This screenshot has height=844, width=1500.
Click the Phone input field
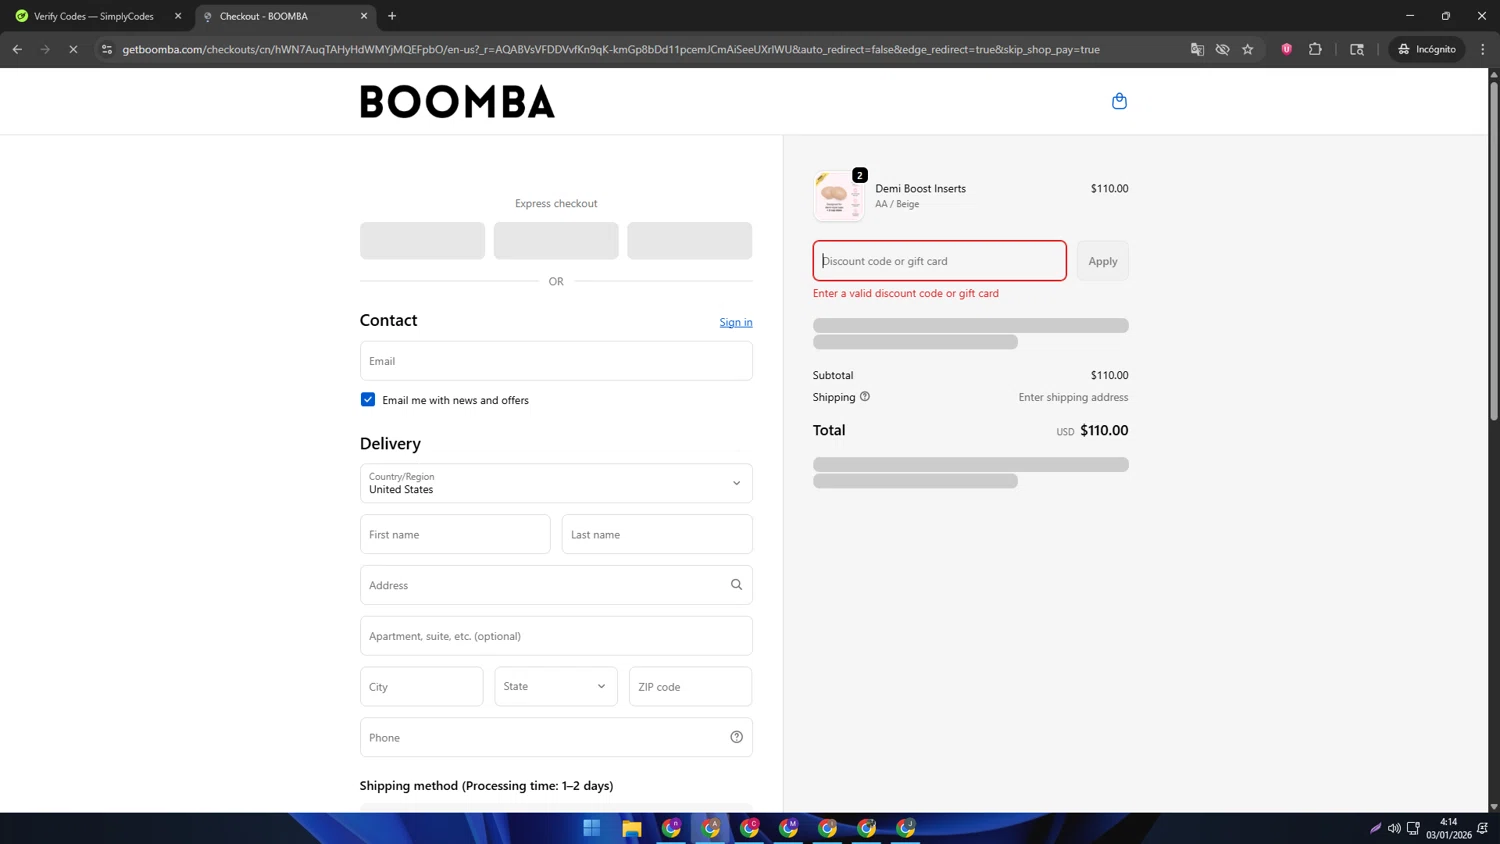pyautogui.click(x=556, y=737)
